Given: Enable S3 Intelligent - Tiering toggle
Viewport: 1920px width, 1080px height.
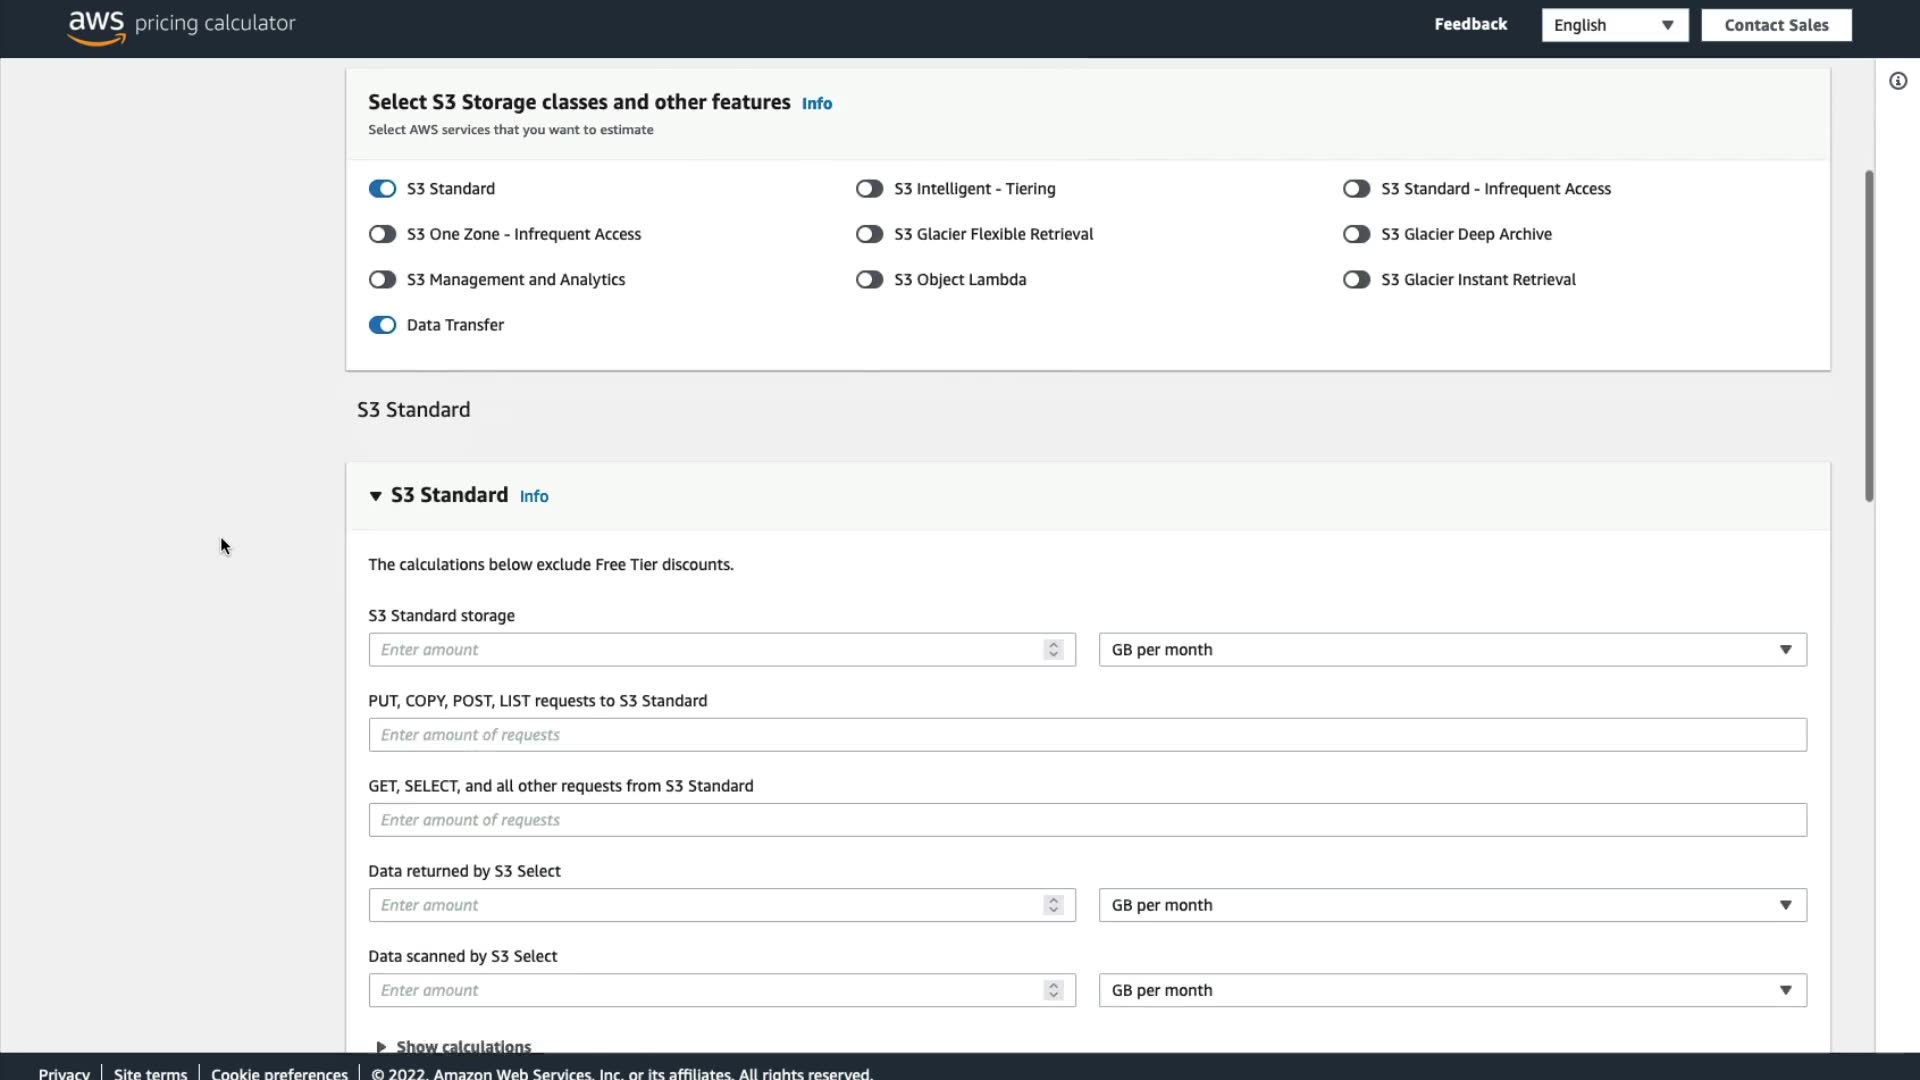Looking at the screenshot, I should (x=869, y=189).
